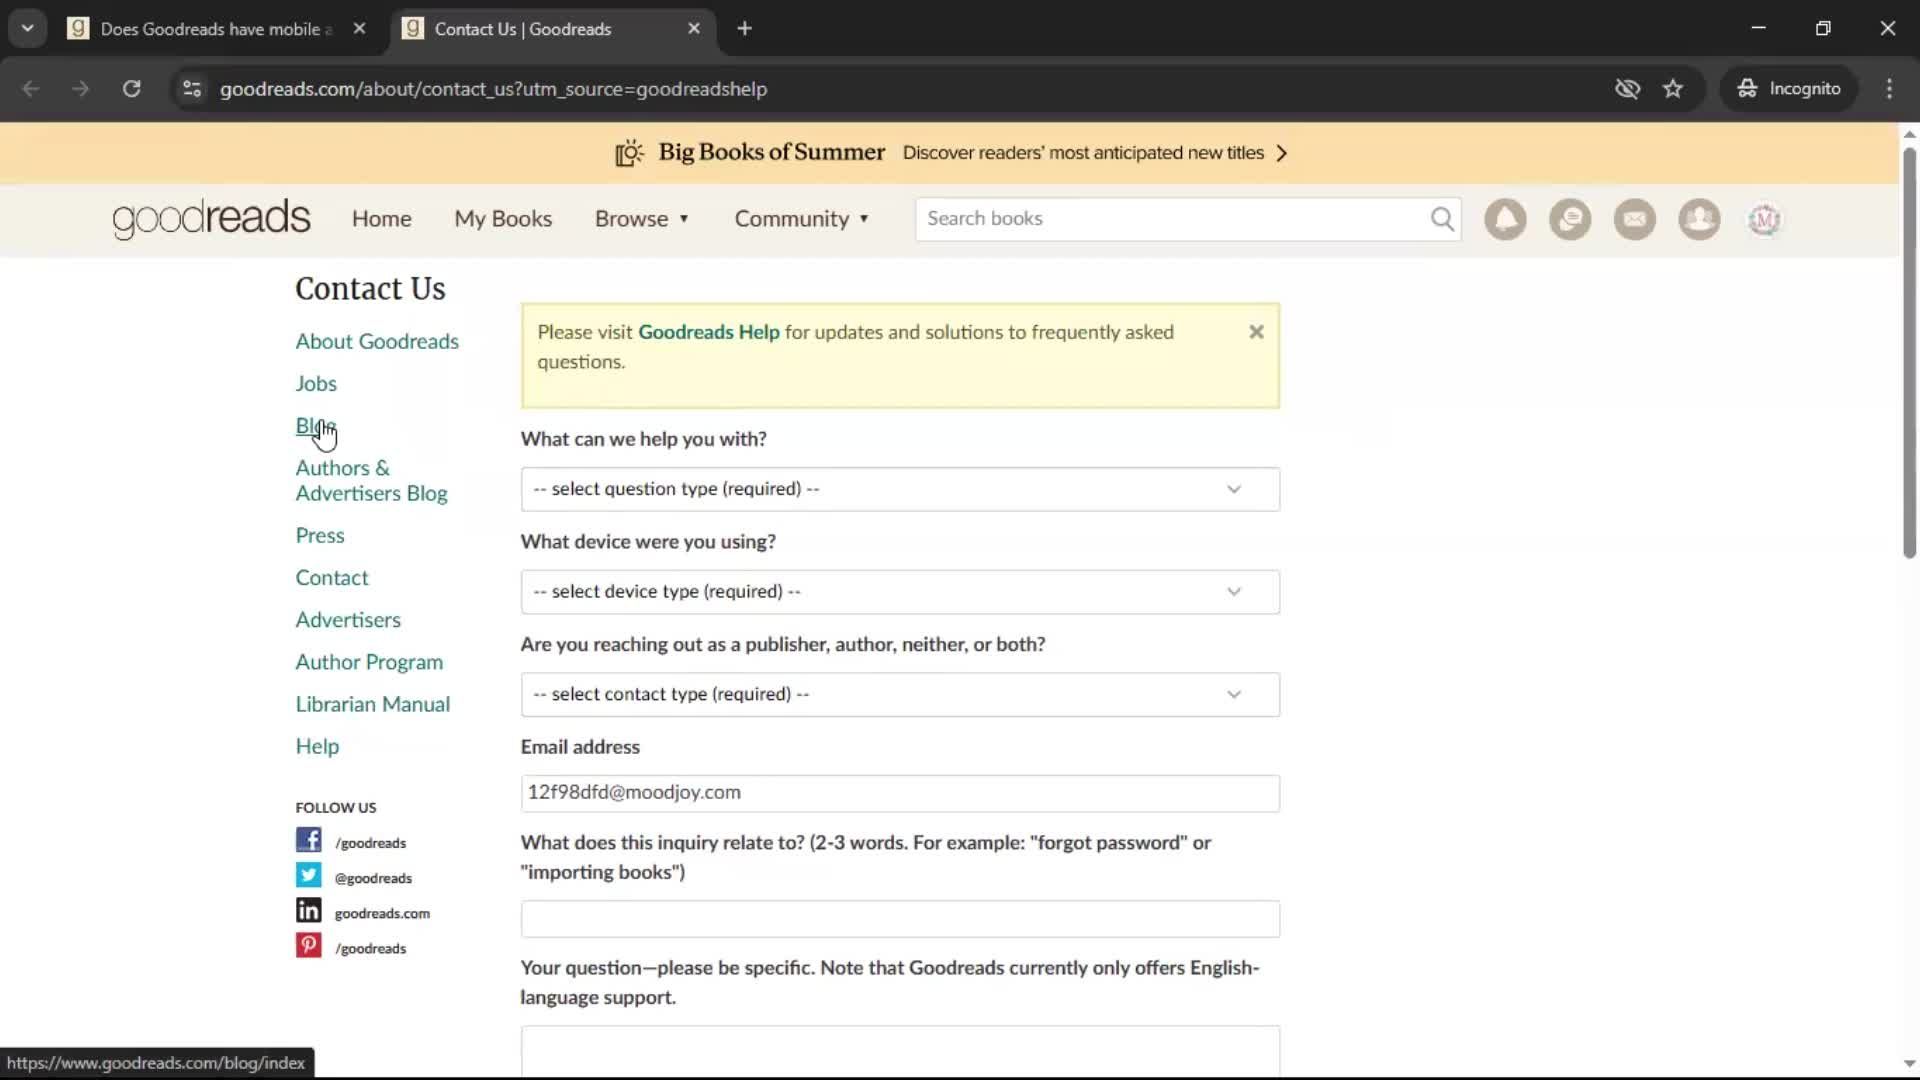Click the Email address field
The image size is (1920, 1080).
[x=900, y=793]
